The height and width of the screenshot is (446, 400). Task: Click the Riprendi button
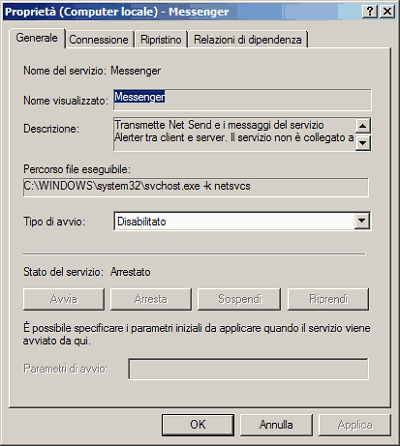(x=328, y=299)
